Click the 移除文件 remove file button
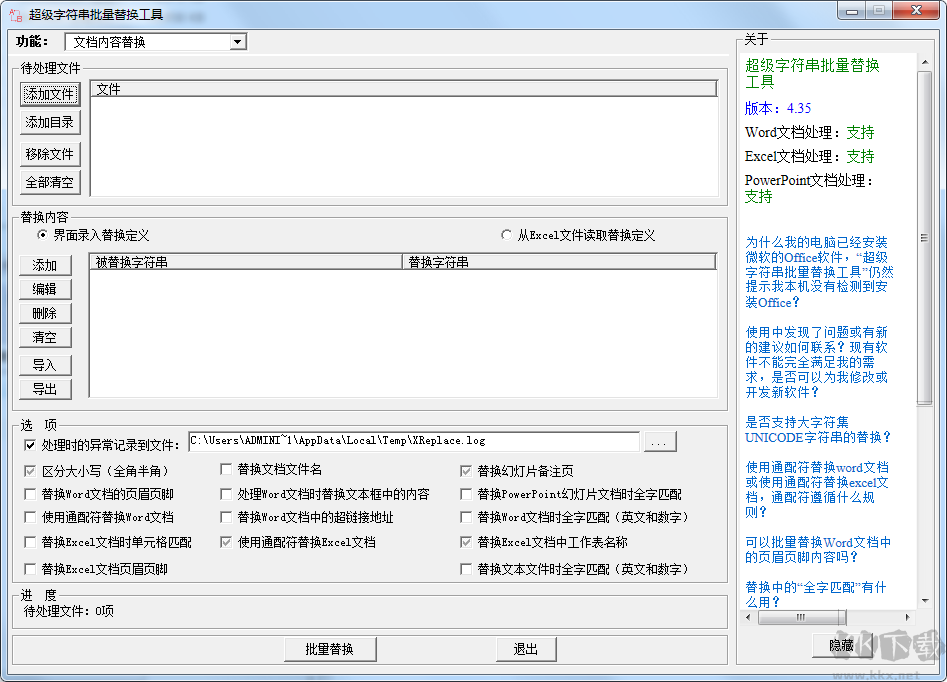Image resolution: width=947 pixels, height=682 pixels. coord(49,155)
